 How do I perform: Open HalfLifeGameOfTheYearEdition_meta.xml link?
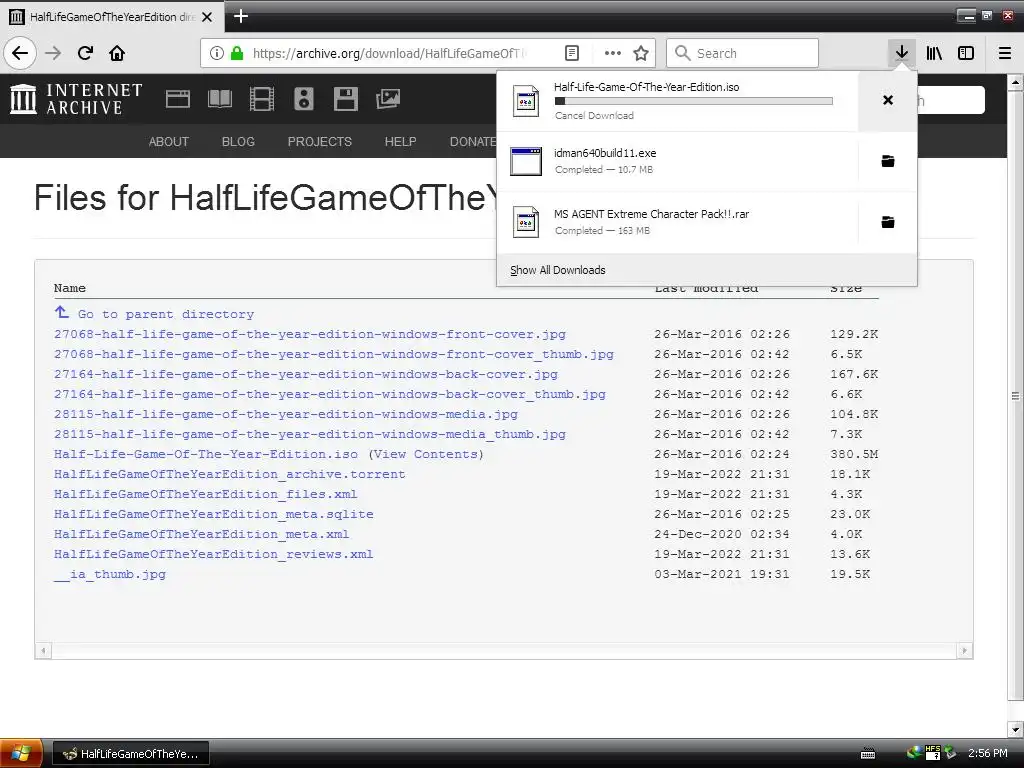coord(202,534)
